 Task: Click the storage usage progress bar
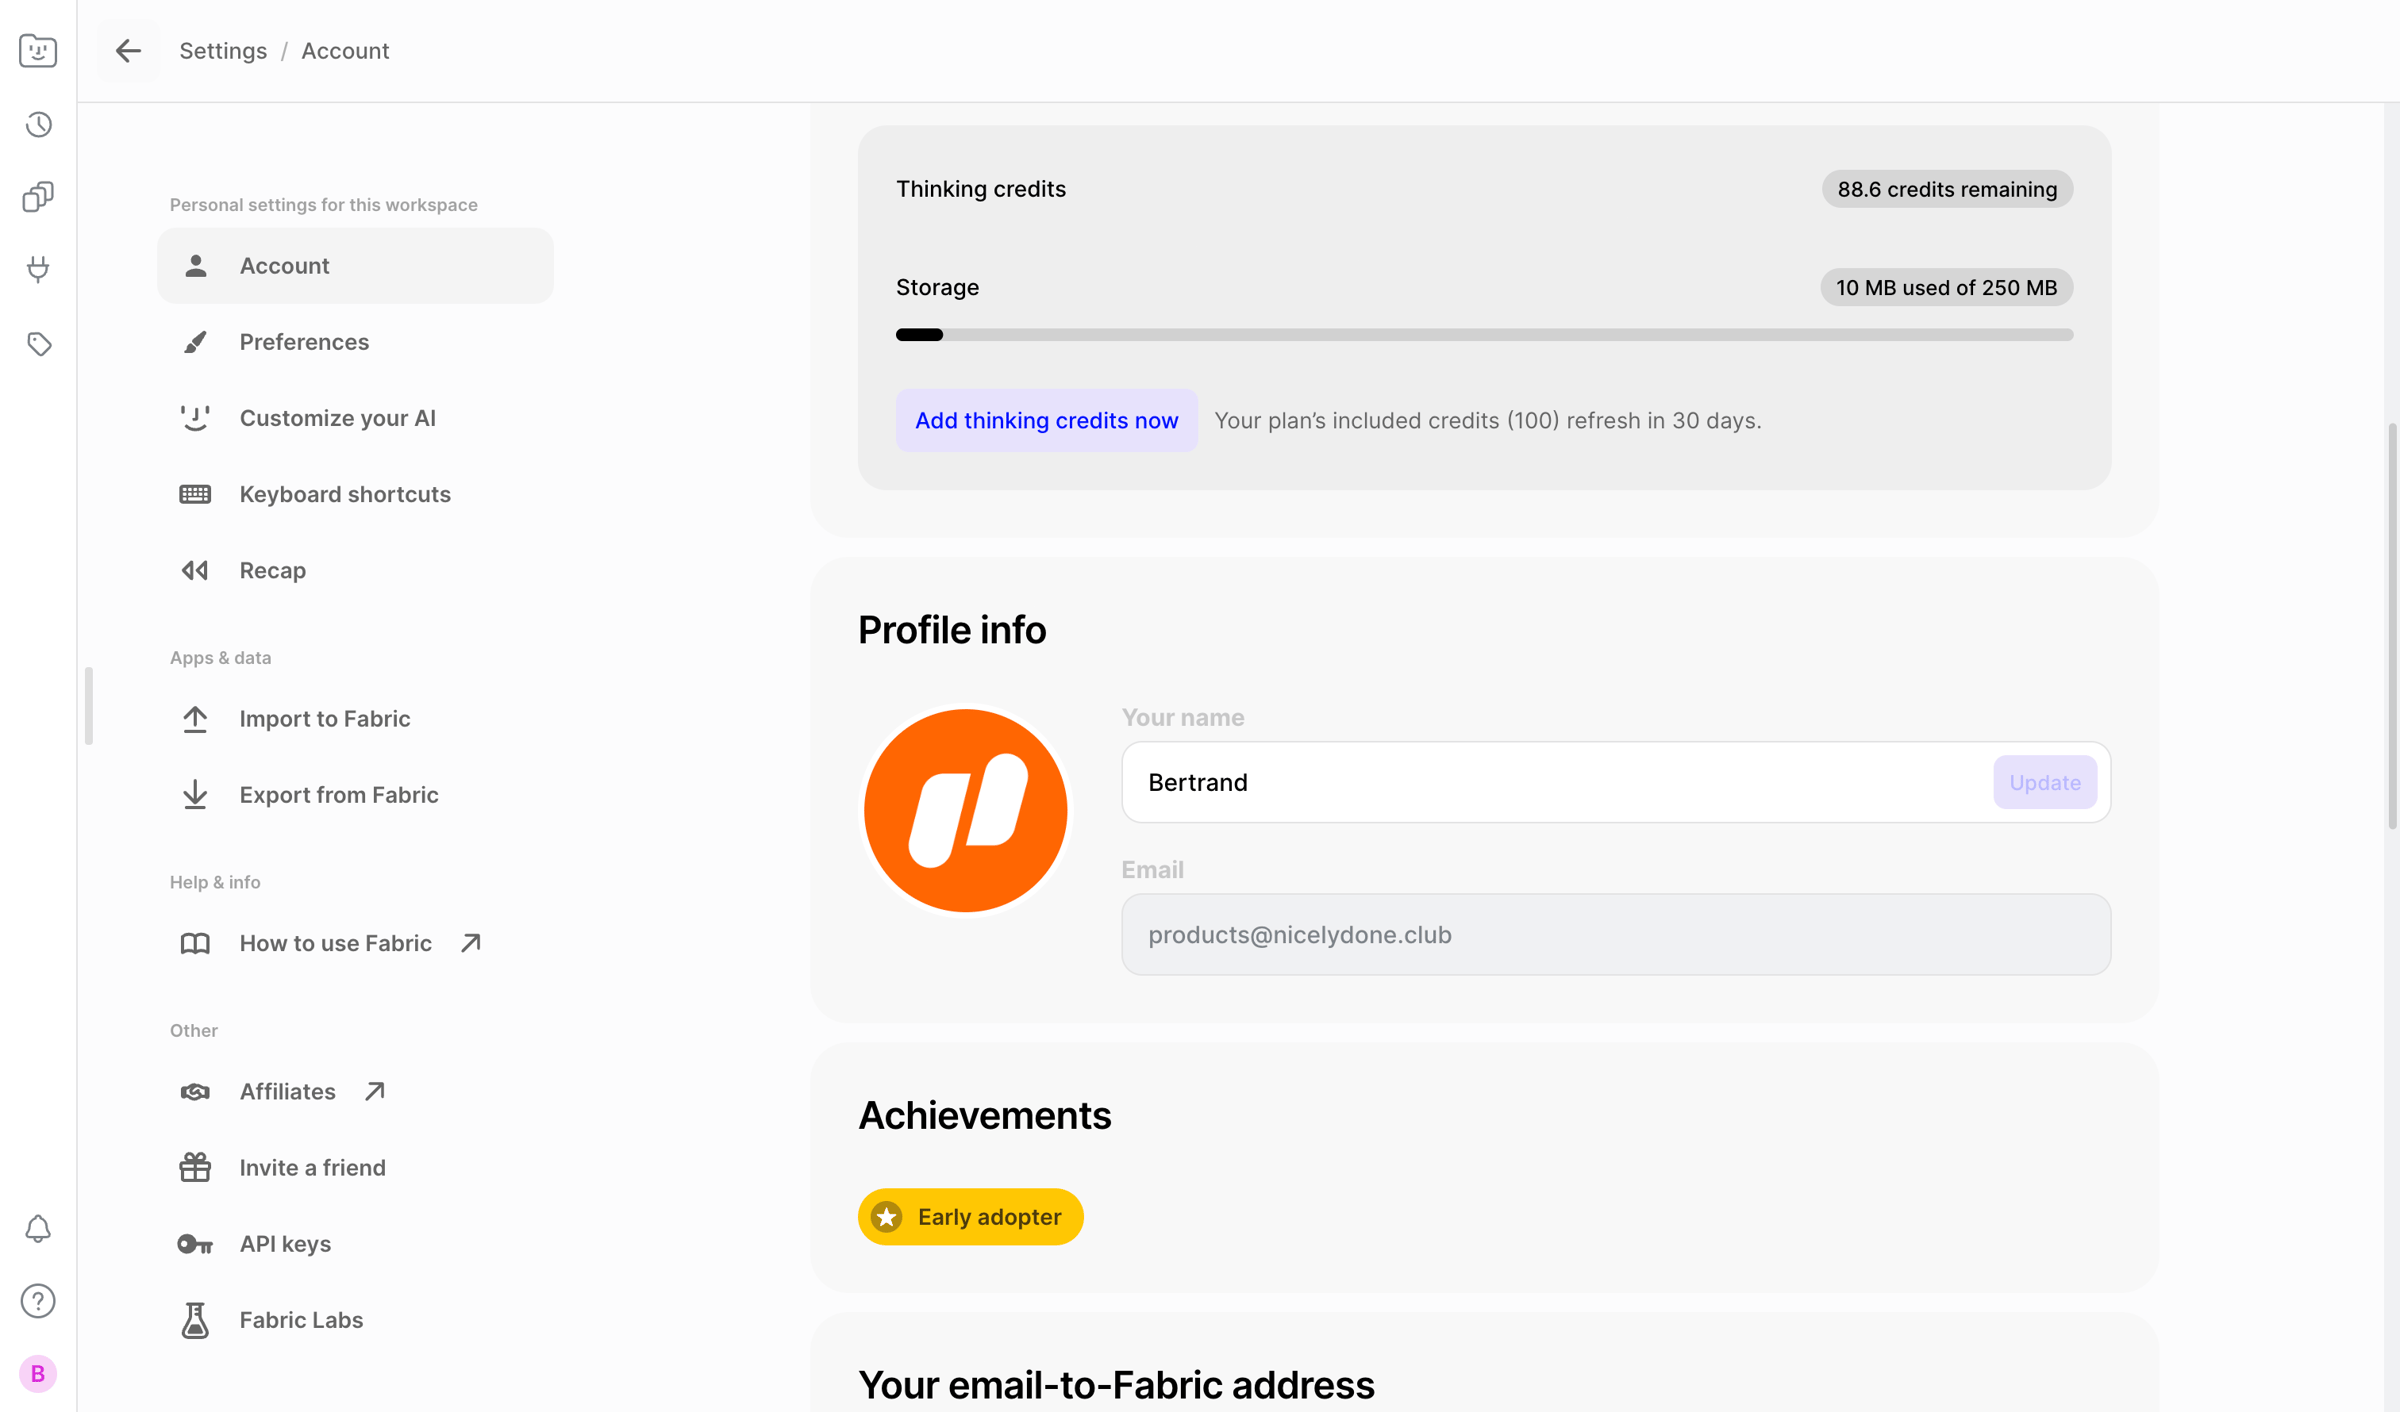tap(1484, 335)
